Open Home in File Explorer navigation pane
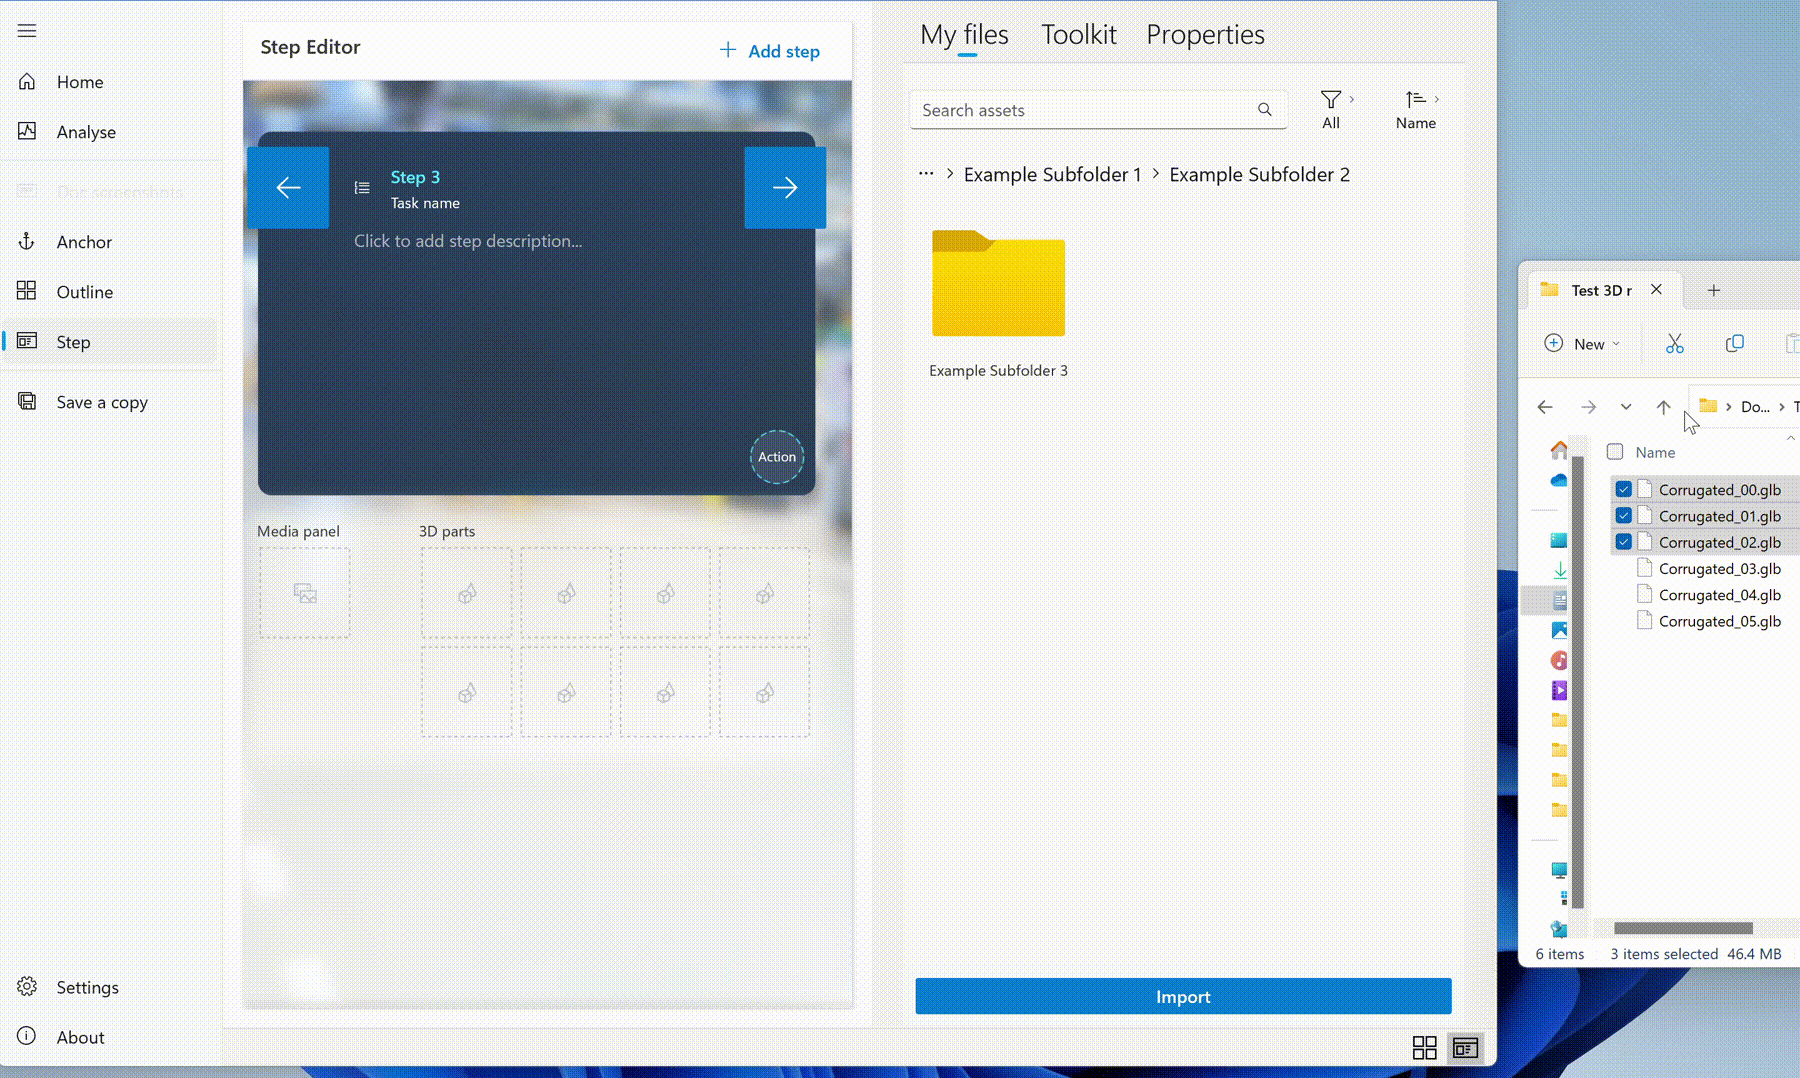Viewport: 1800px width, 1078px height. click(x=1559, y=450)
